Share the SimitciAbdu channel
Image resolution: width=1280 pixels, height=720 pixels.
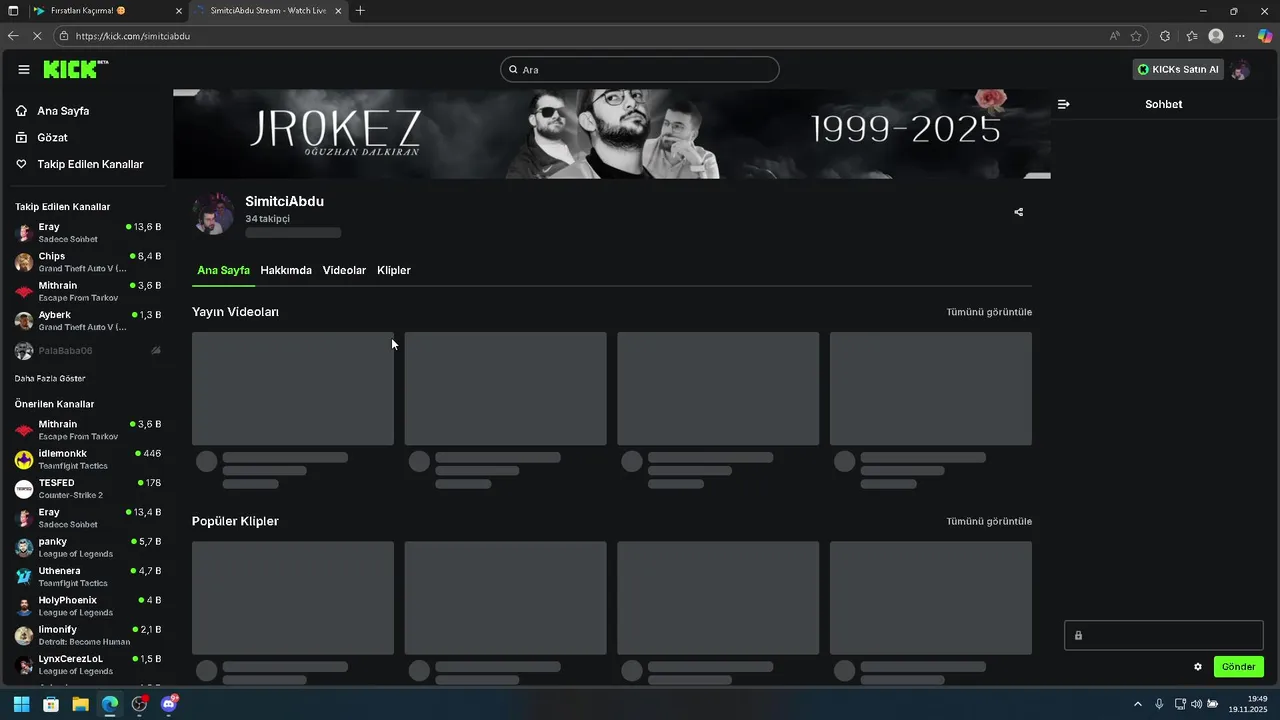coord(1018,212)
